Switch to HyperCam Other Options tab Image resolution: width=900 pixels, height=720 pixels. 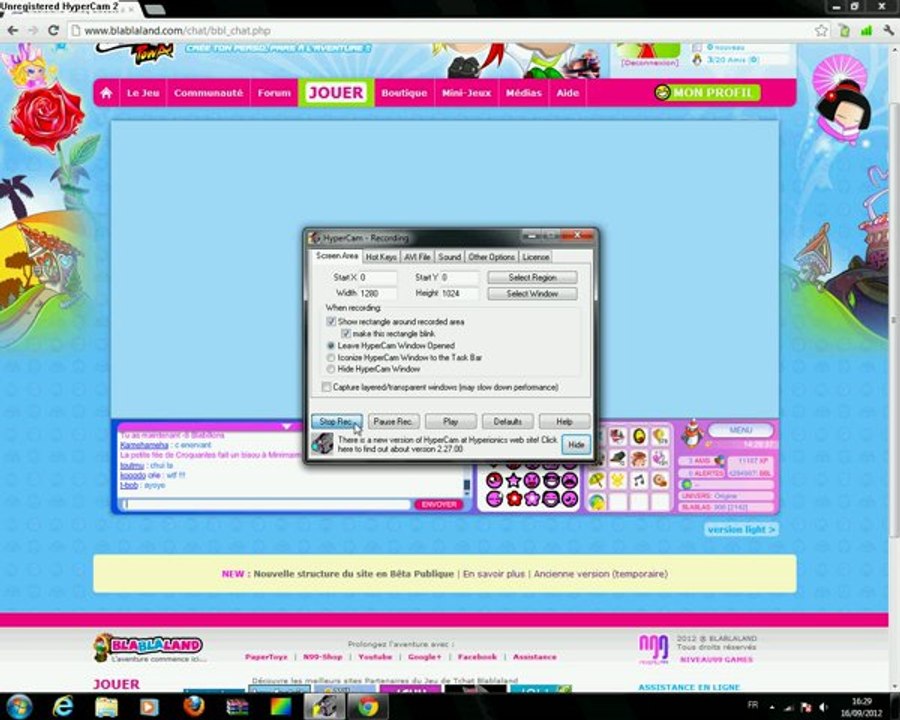point(491,257)
